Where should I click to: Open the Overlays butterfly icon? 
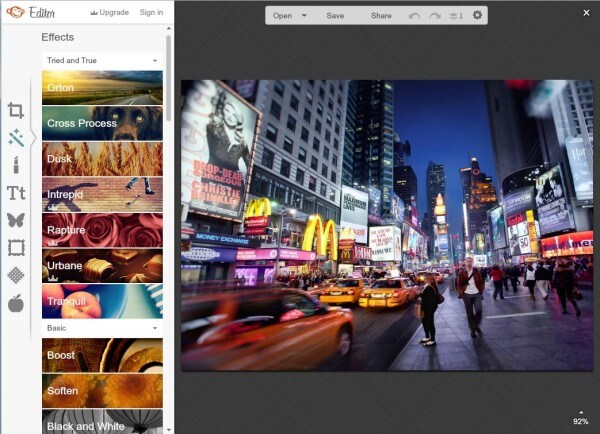(16, 220)
